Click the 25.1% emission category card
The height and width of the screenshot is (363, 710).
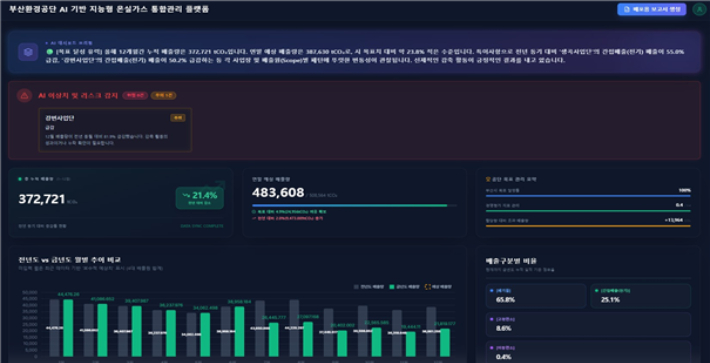[x=641, y=296]
